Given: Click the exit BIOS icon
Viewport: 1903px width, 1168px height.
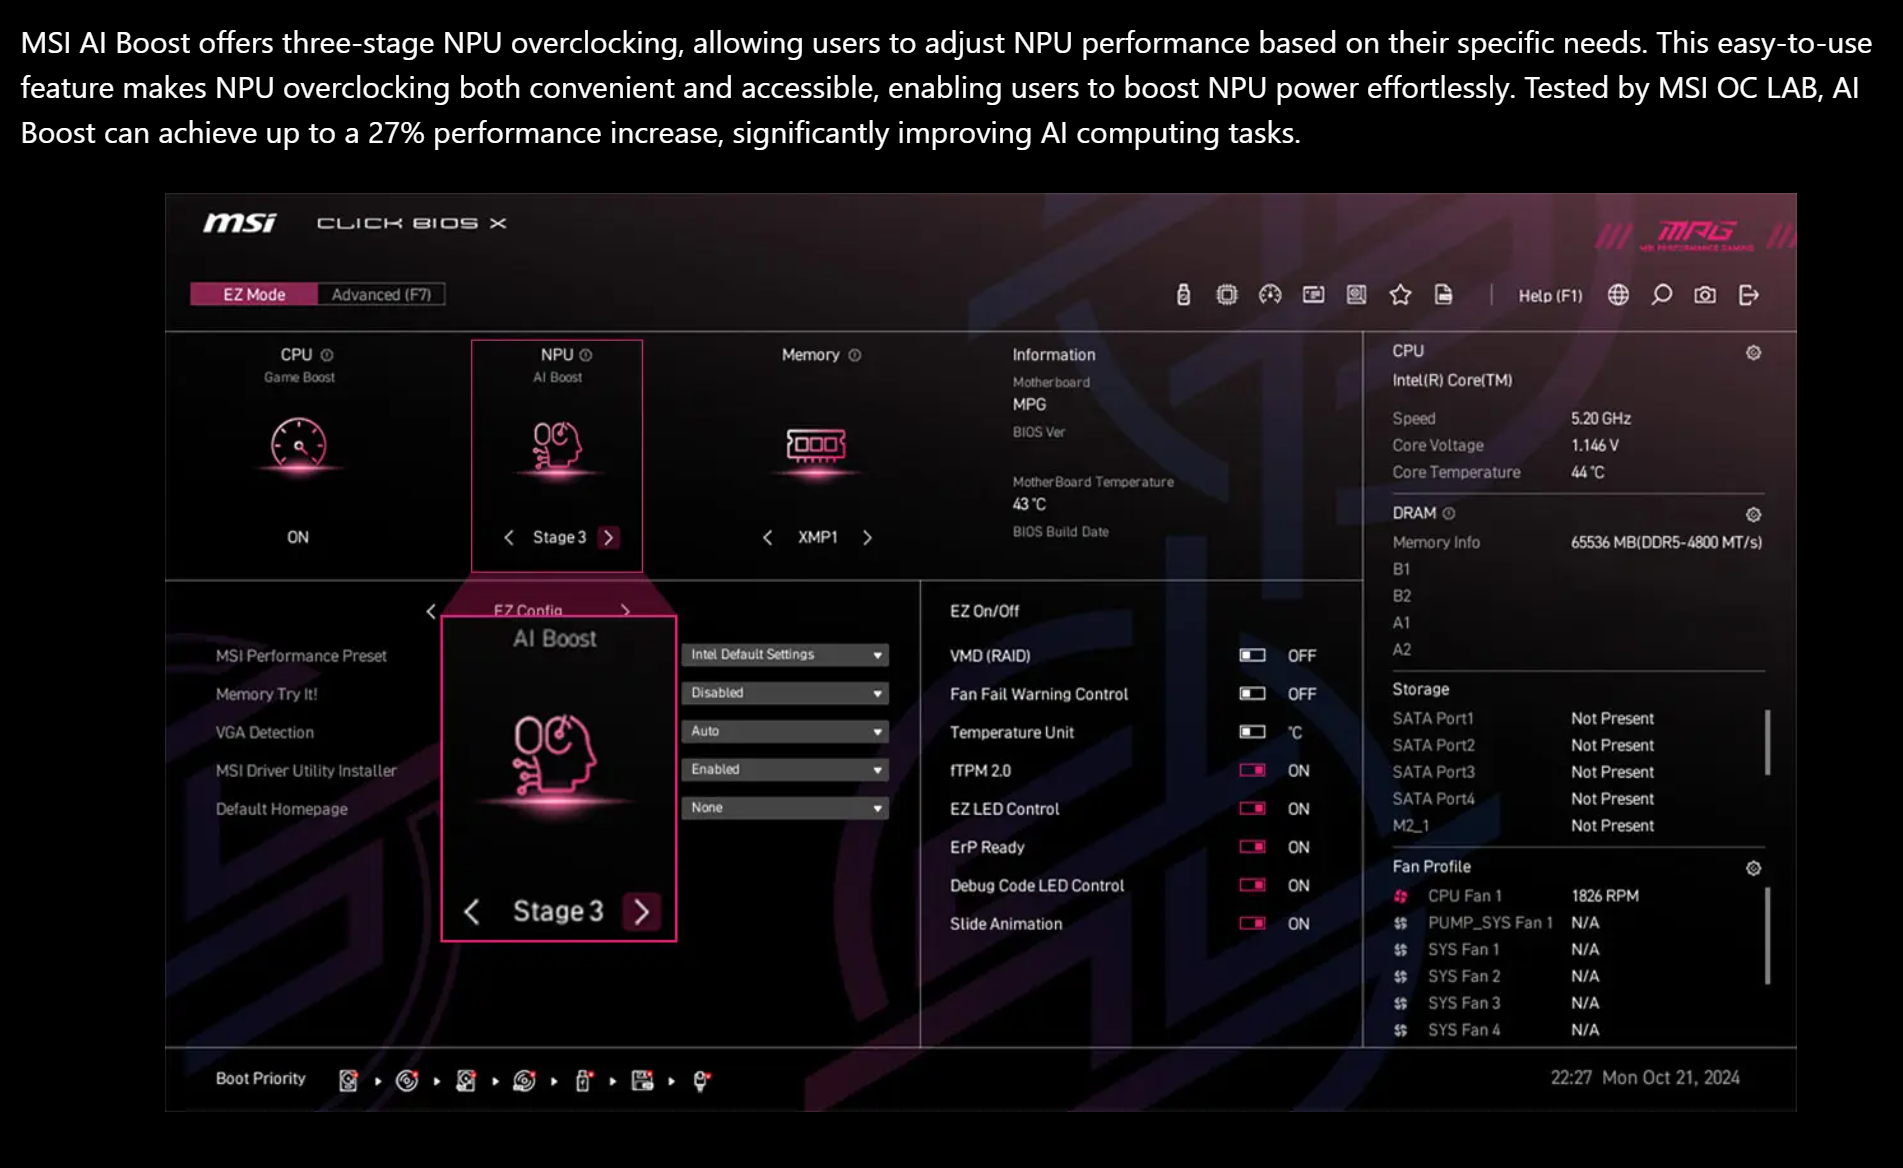Looking at the screenshot, I should click(x=1749, y=295).
